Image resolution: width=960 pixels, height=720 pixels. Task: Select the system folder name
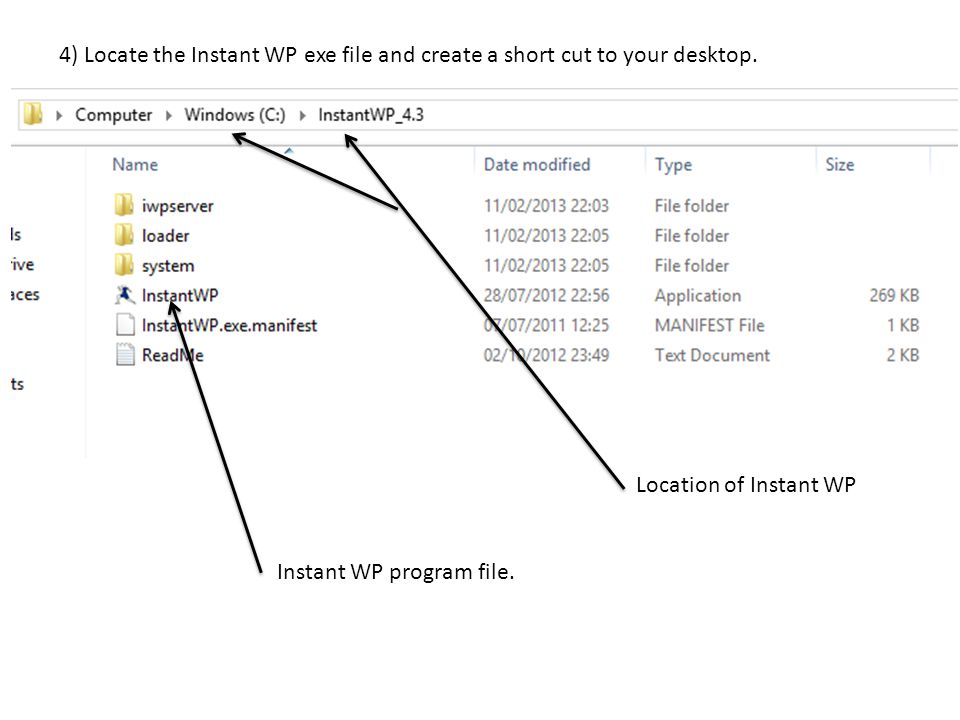168,266
